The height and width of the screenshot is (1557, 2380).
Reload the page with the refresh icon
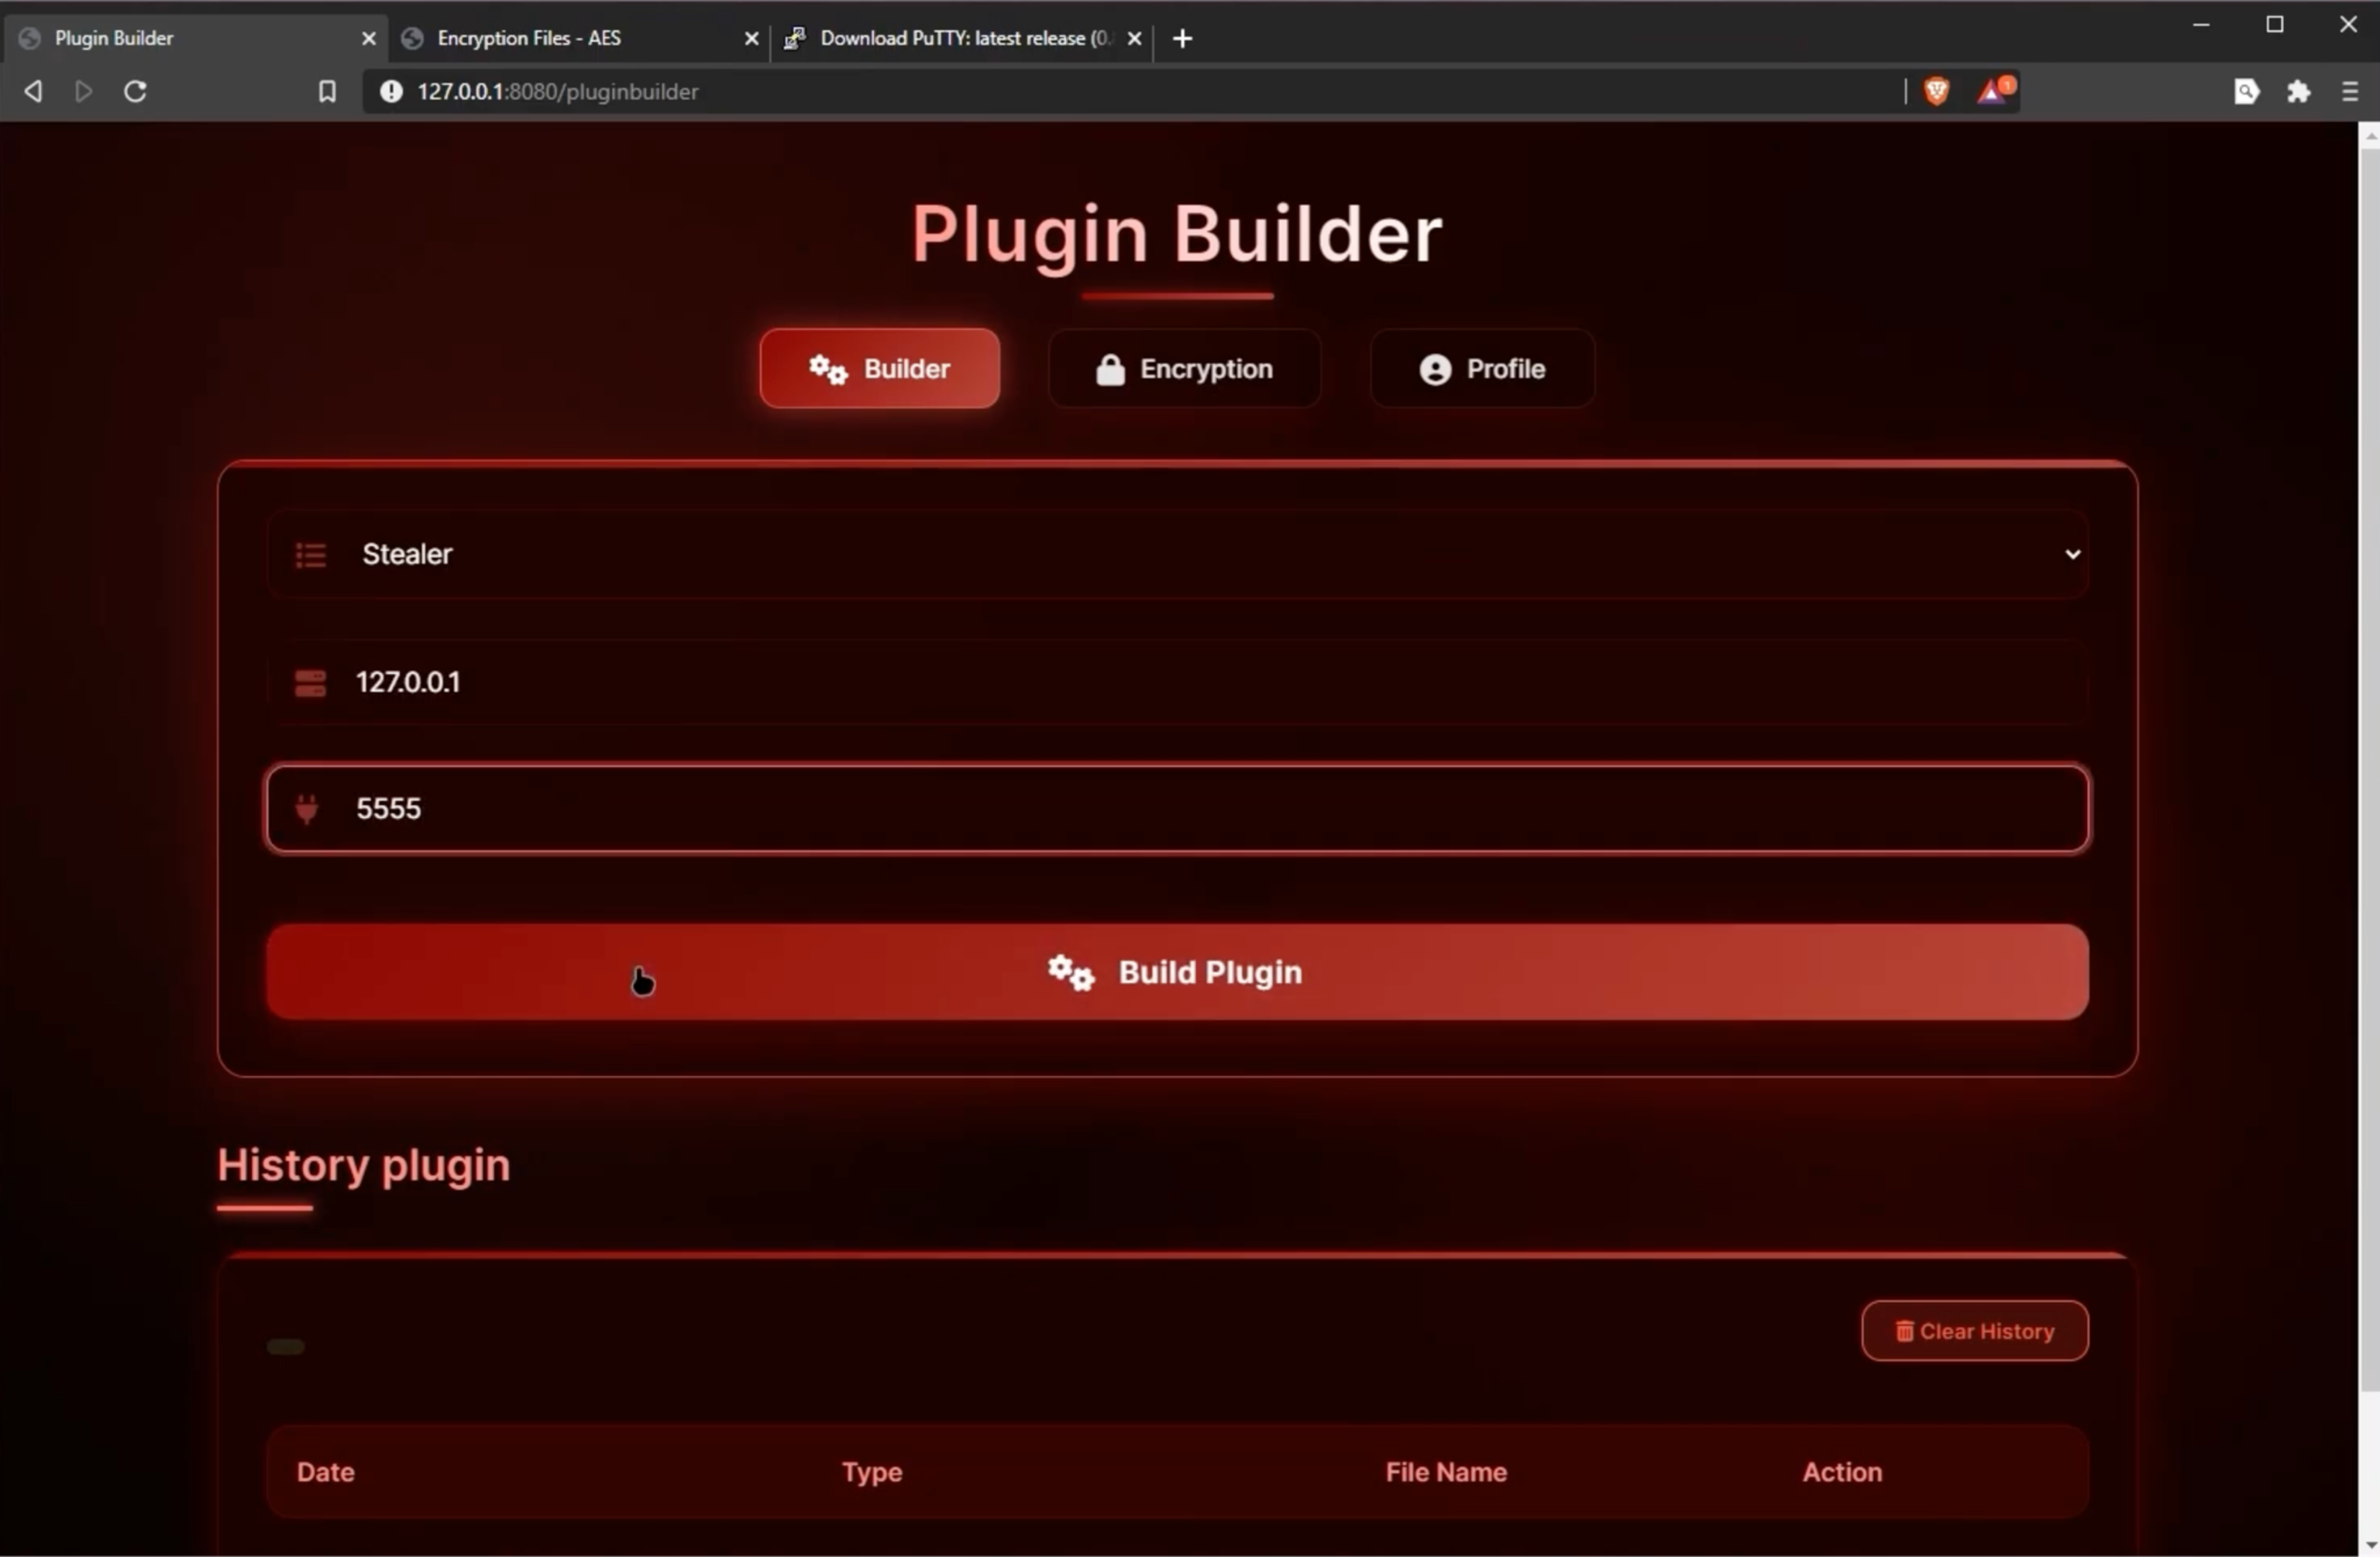(135, 92)
